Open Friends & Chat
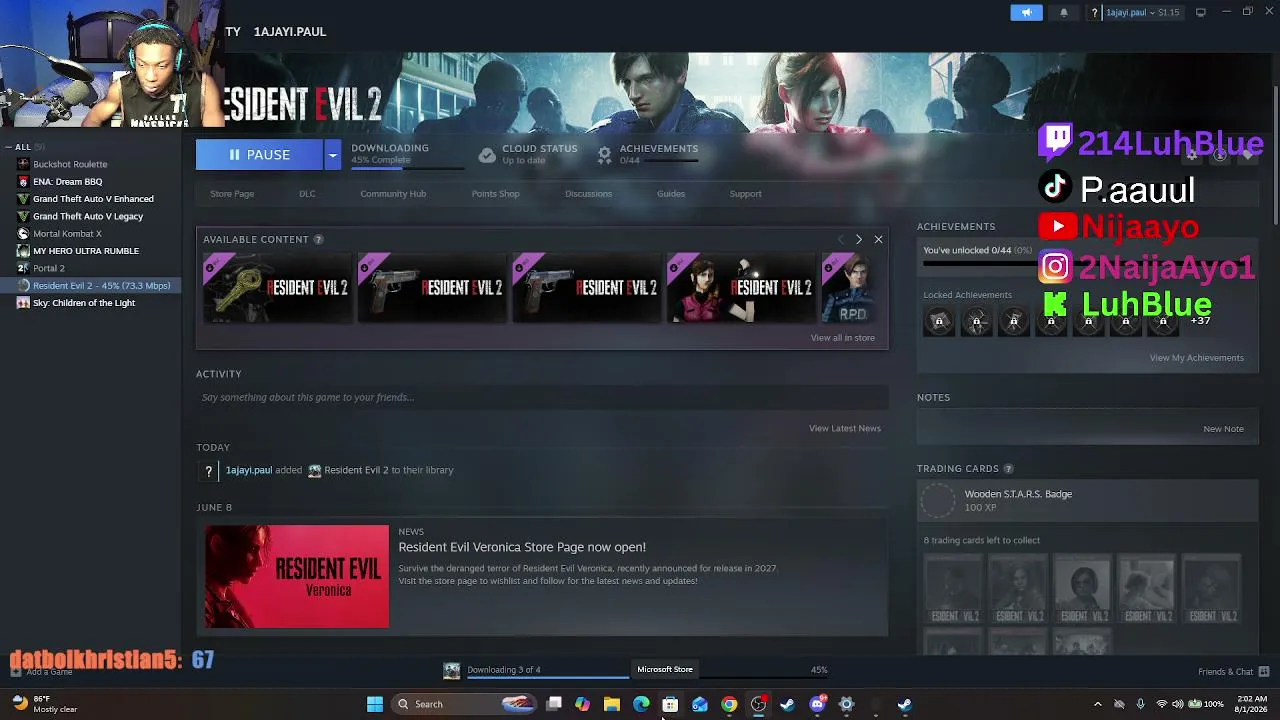 tap(1233, 672)
